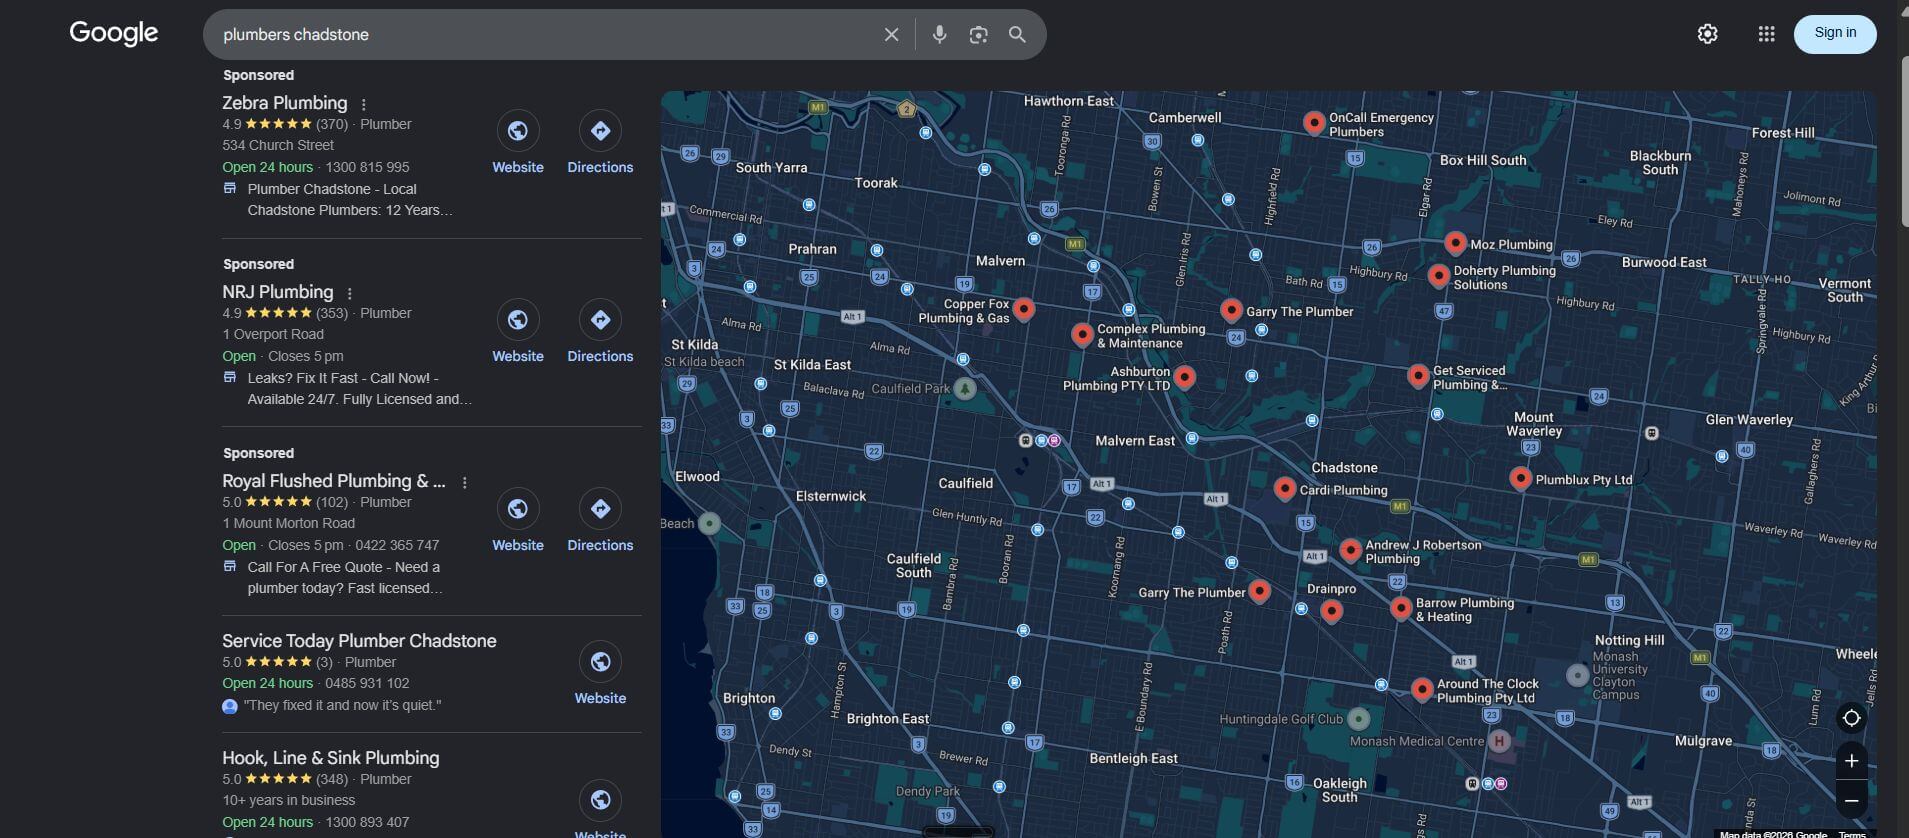Open Service Today Plumber Chadstone listing

pos(359,641)
